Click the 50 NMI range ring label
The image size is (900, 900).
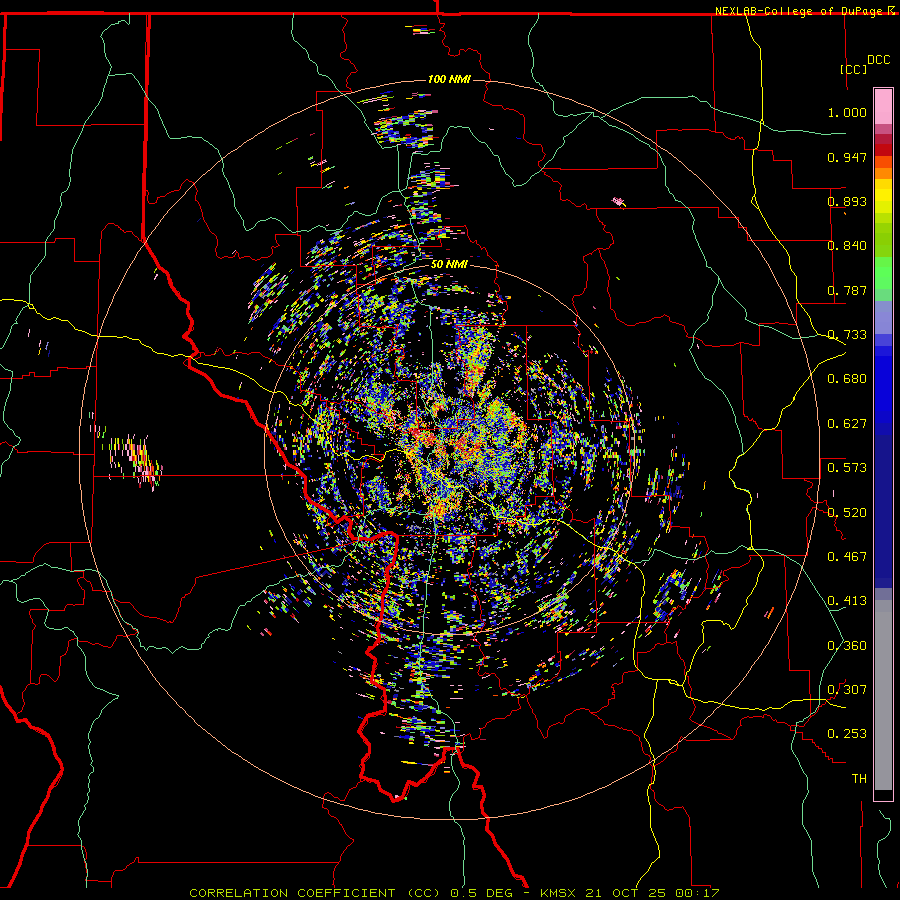tap(449, 265)
